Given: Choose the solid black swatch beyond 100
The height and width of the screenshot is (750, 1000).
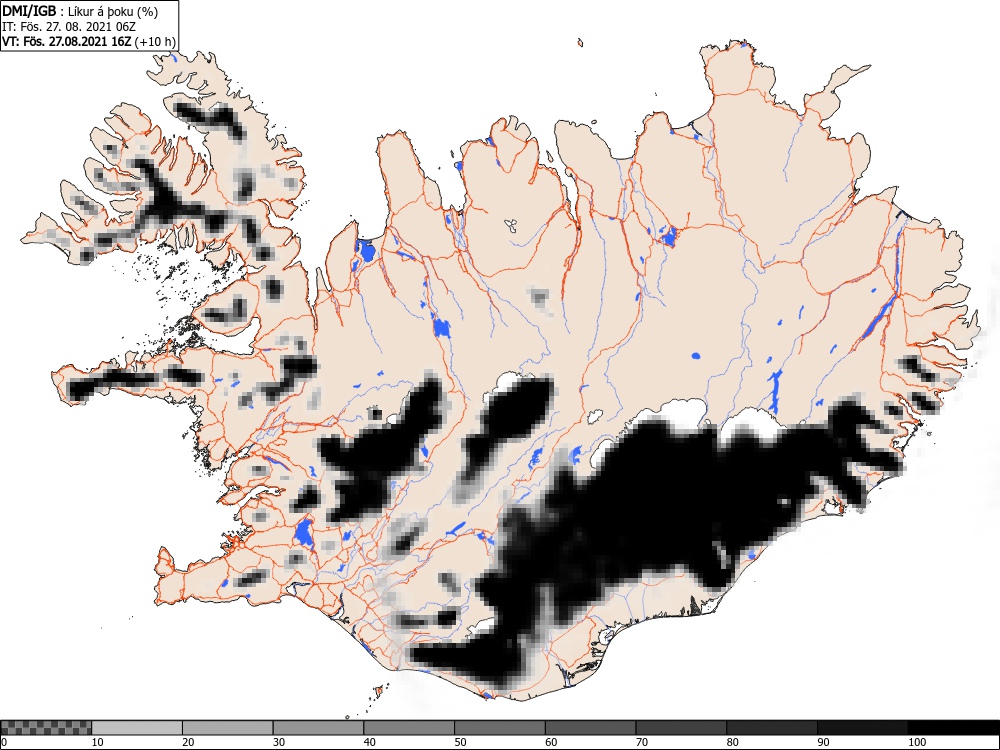Looking at the screenshot, I should [953, 728].
